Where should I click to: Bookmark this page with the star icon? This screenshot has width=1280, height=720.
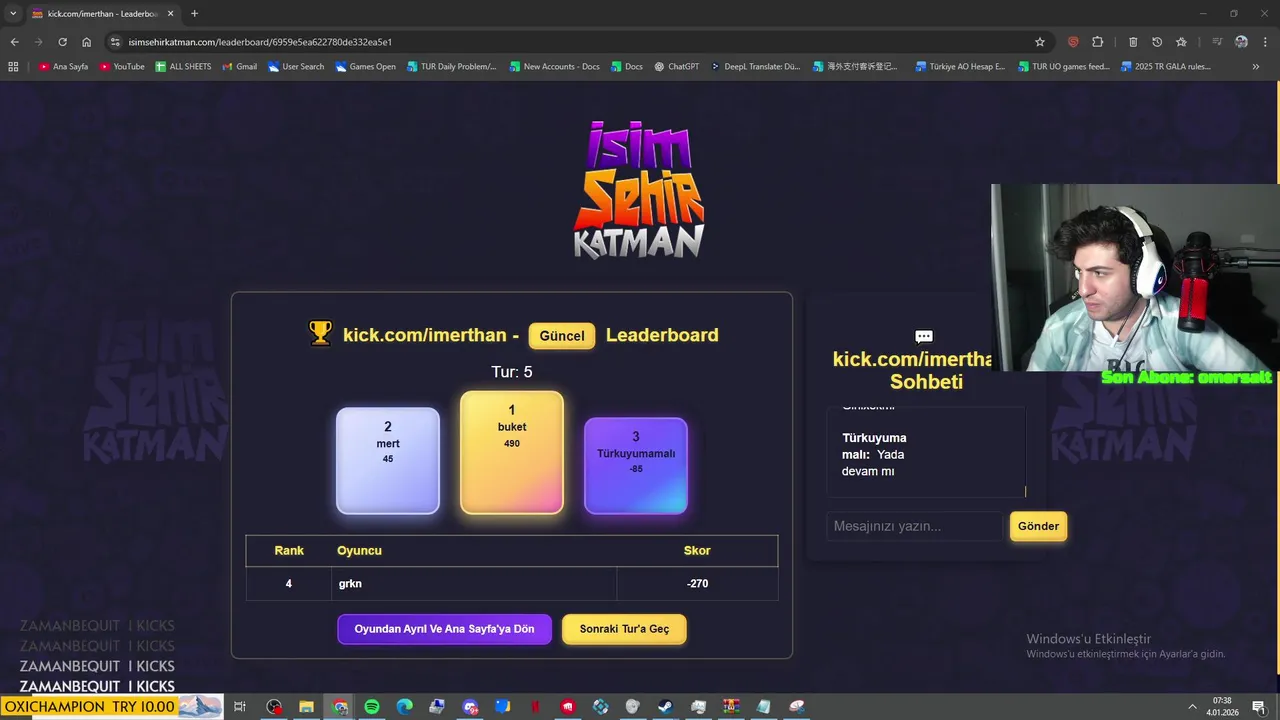tap(1040, 42)
